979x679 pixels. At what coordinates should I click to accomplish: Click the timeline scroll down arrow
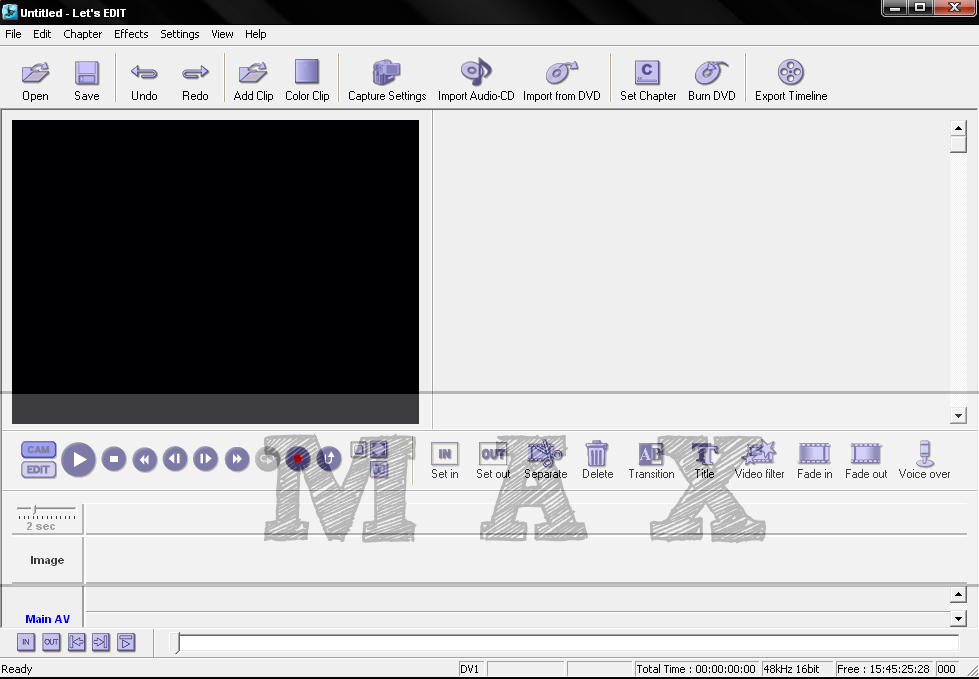[x=958, y=618]
